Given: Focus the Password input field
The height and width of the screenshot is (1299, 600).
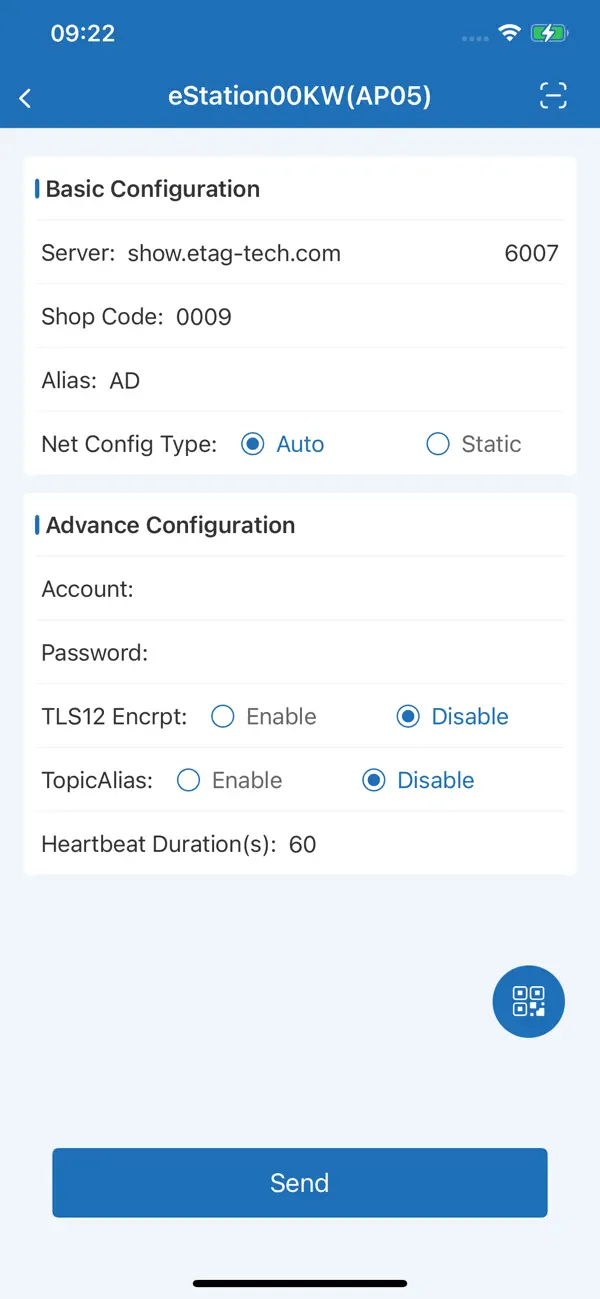Looking at the screenshot, I should click(x=350, y=653).
